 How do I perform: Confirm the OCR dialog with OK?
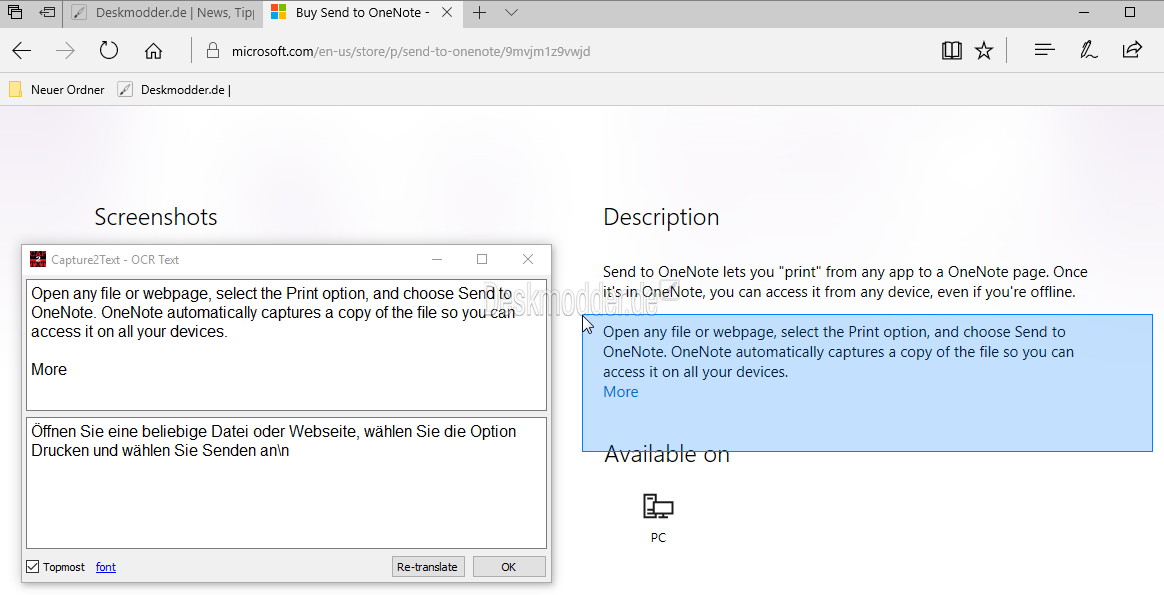[509, 567]
